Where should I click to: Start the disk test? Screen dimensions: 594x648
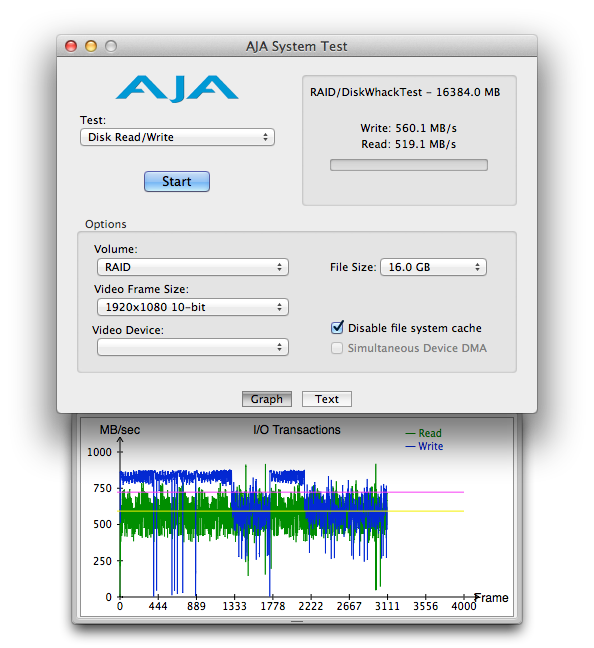(177, 181)
